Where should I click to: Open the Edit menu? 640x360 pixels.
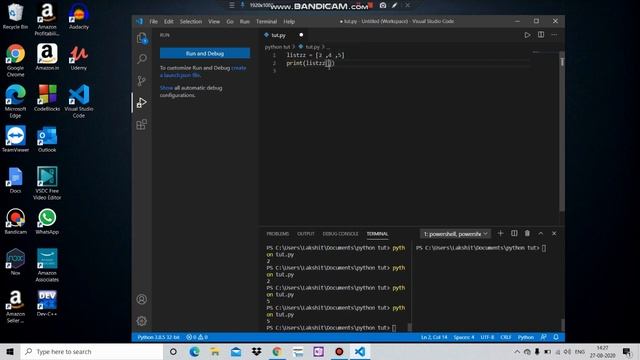pos(169,22)
